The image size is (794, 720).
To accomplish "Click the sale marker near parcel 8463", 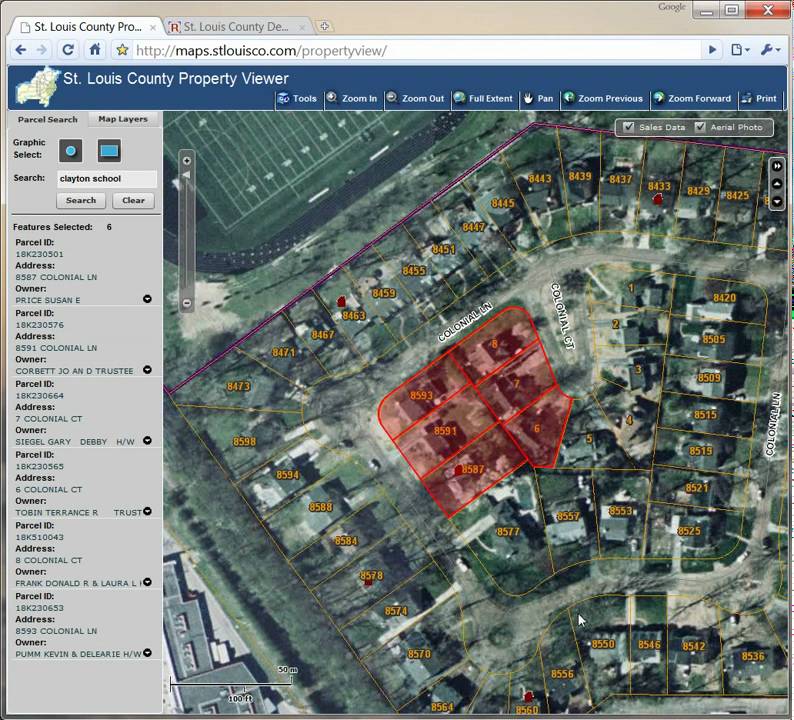I will 341,302.
